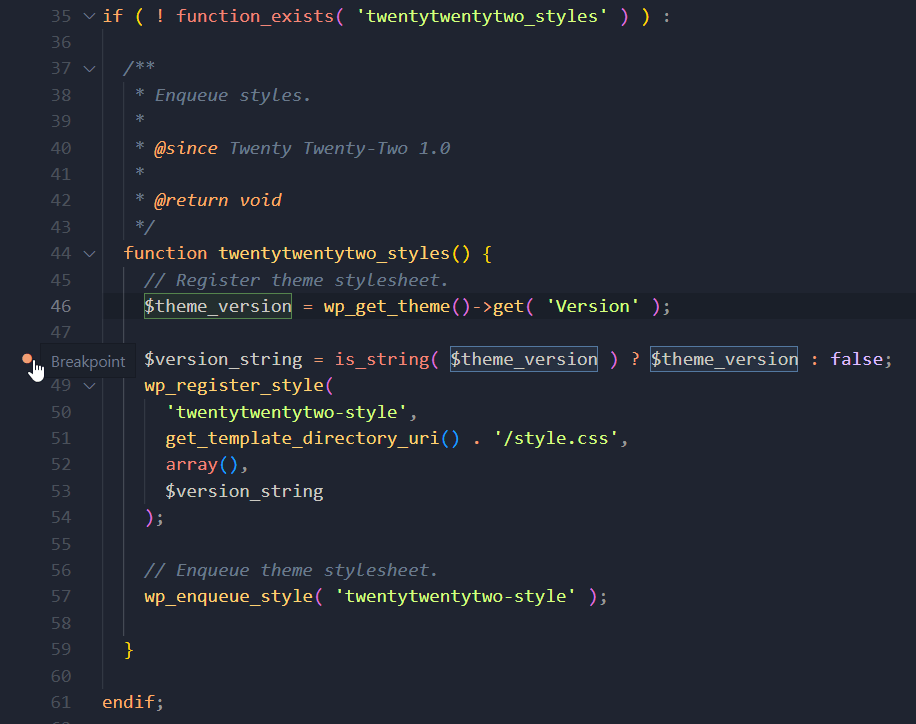Click 'twentytwentytwo-style' string on line 50
Image resolution: width=916 pixels, height=724 pixels.
(x=286, y=412)
